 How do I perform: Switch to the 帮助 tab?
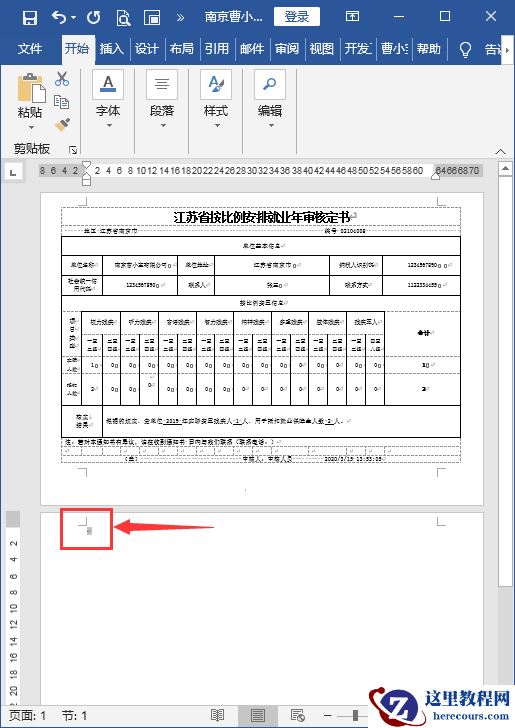pyautogui.click(x=428, y=48)
